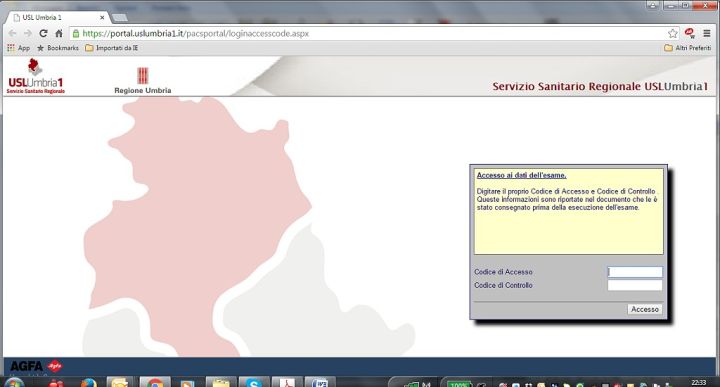The height and width of the screenshot is (387, 720).
Task: Click the AGFA logo in footer
Action: [x=36, y=366]
